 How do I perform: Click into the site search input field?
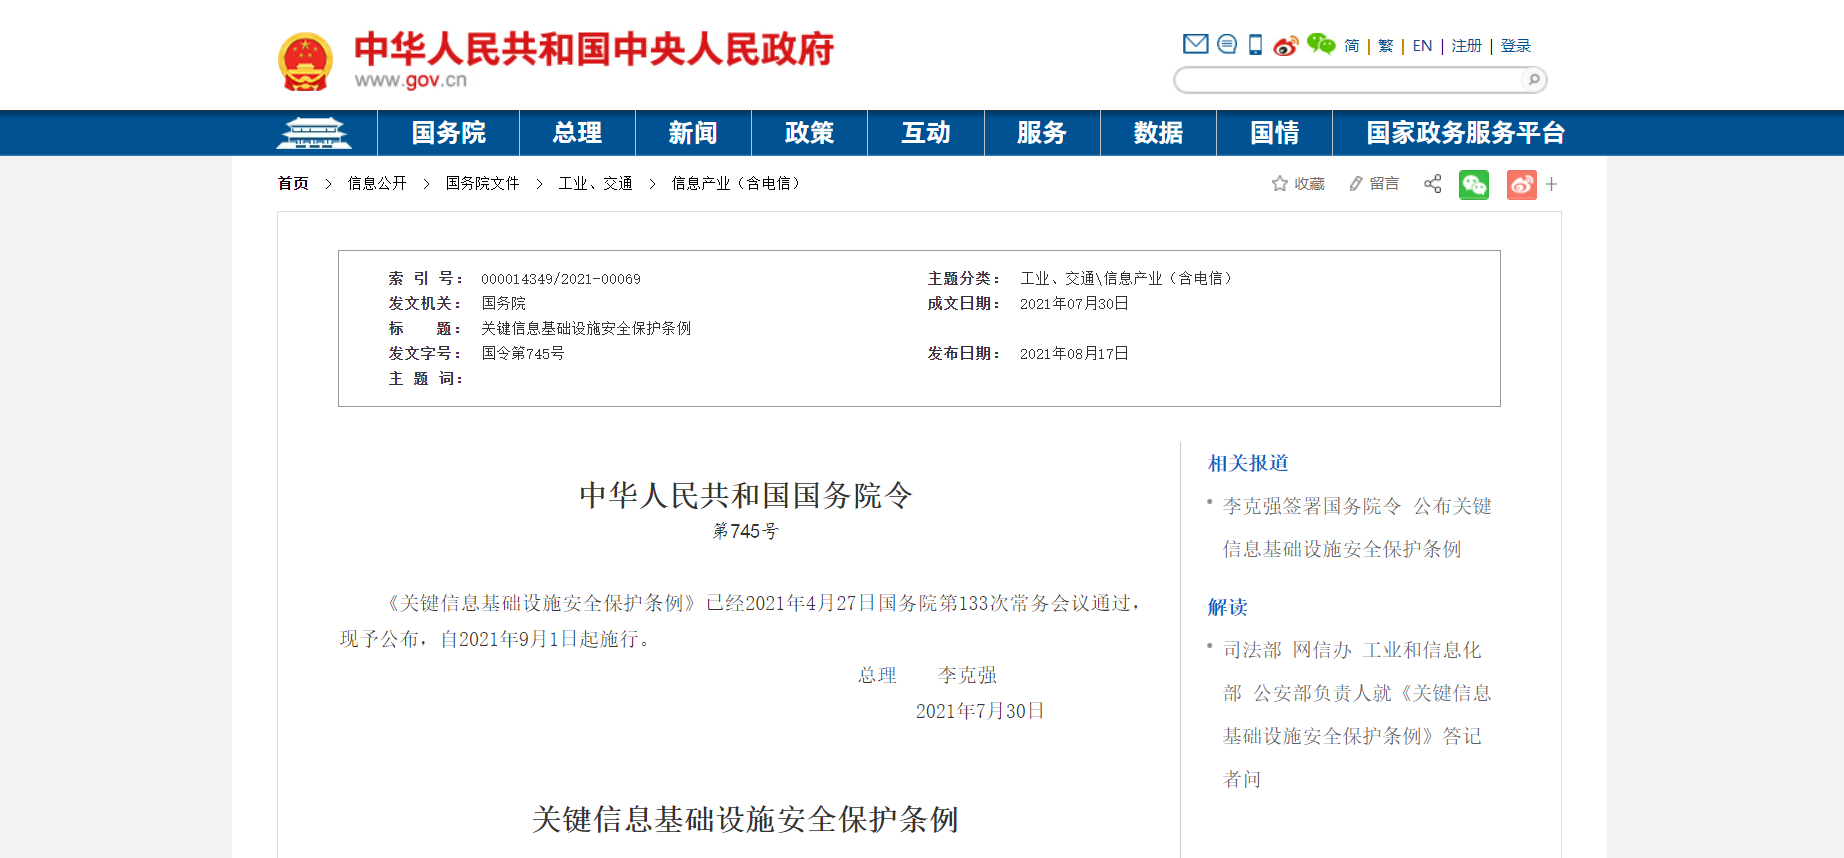pyautogui.click(x=1350, y=80)
